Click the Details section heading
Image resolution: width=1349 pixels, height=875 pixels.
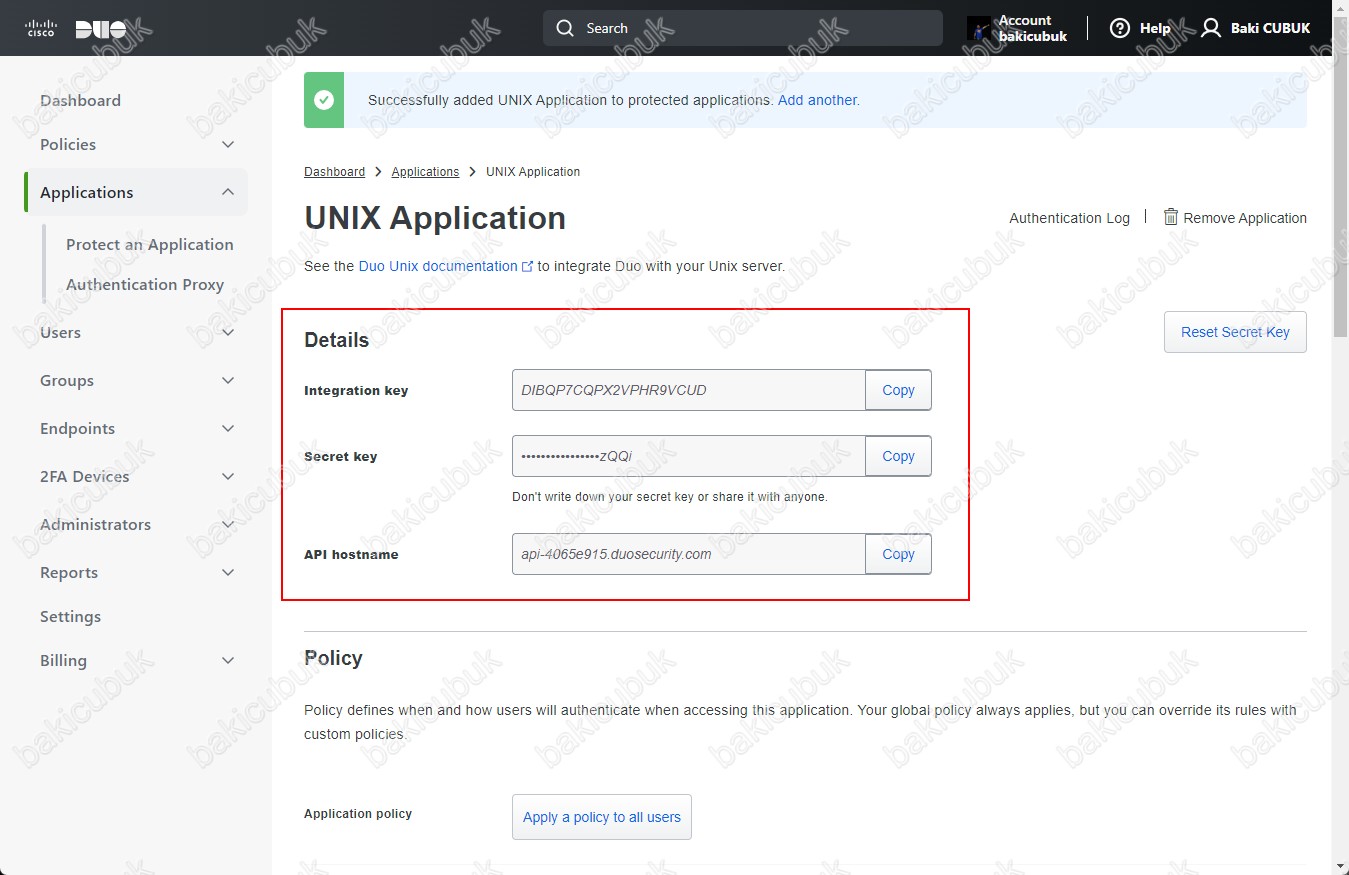(336, 340)
